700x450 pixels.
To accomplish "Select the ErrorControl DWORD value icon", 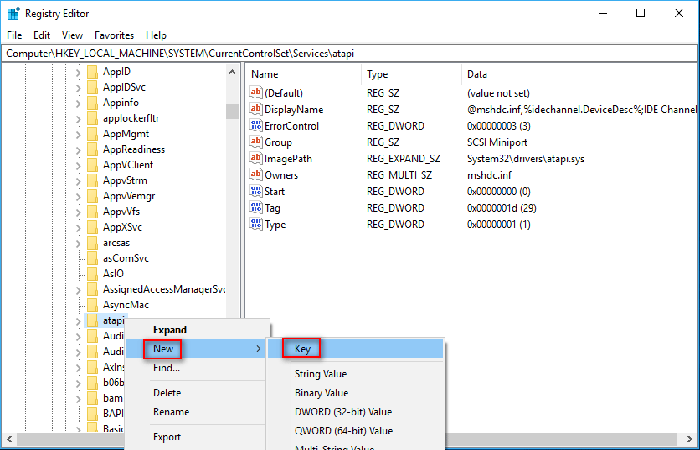I will (x=256, y=125).
